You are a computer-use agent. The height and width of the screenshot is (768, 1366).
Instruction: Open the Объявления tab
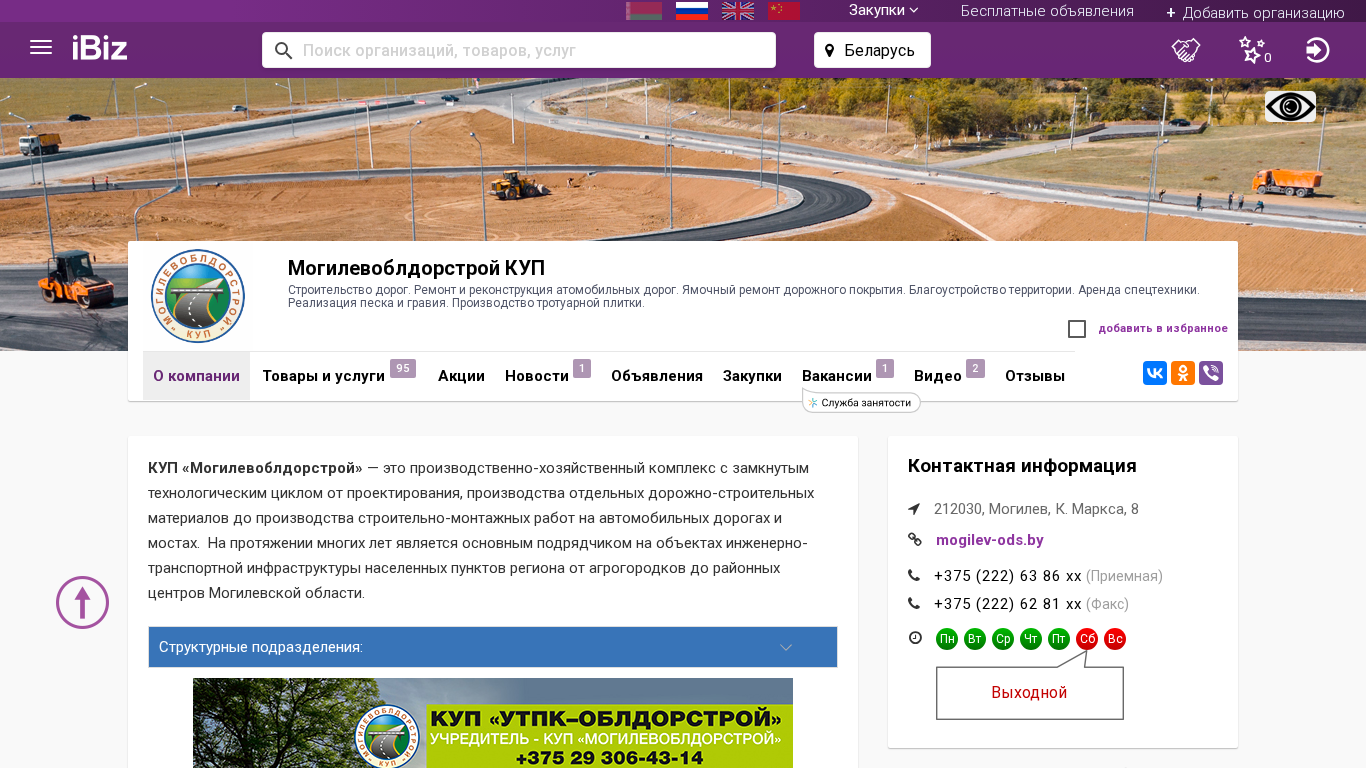[657, 376]
